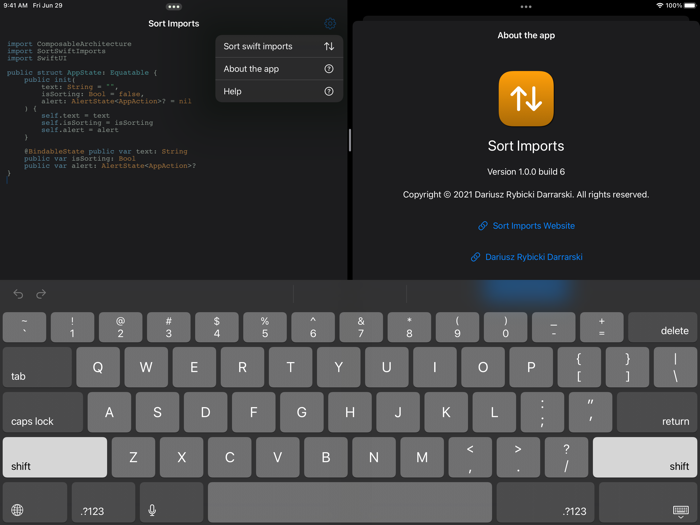Tap the undo arrow above the keyboard

point(18,294)
